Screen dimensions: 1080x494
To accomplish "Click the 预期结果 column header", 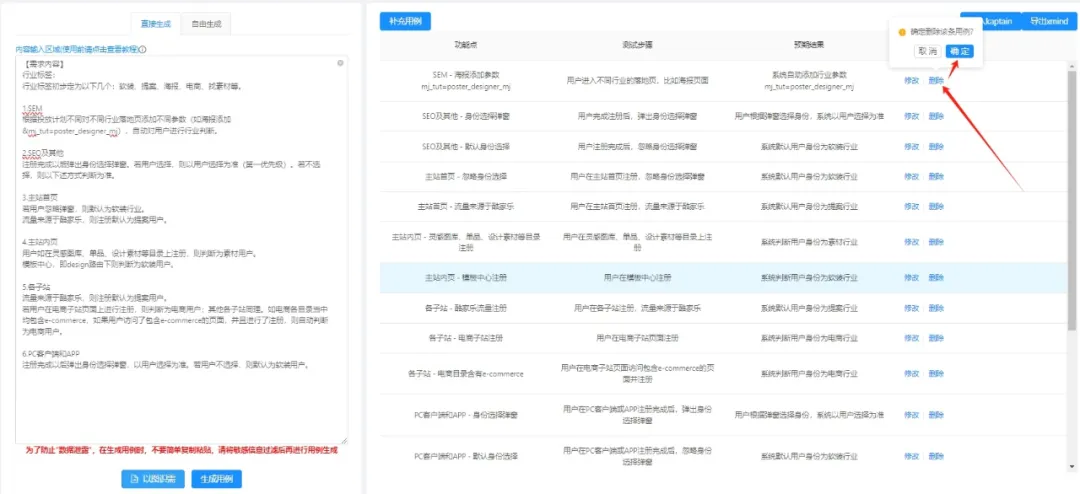I will click(x=809, y=44).
